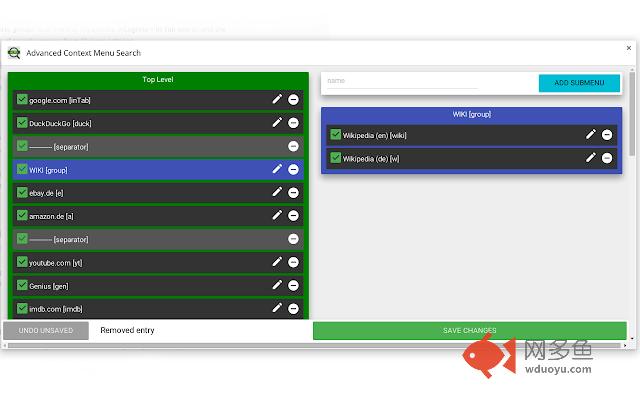This screenshot has height=400, width=640.
Task: Click the UNDO UNSAVED button
Action: pyautogui.click(x=46, y=331)
